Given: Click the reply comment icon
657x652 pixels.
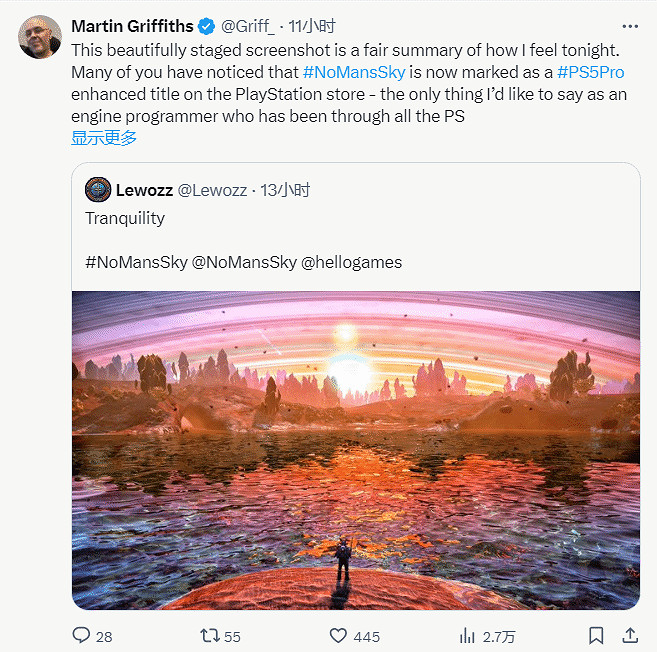Looking at the screenshot, I should click(x=81, y=635).
